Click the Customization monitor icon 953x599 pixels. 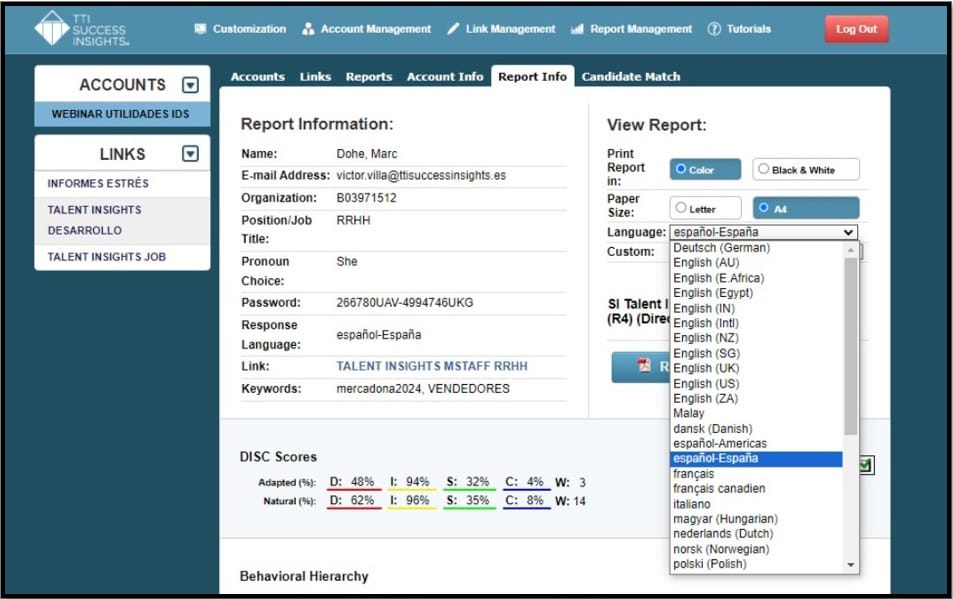click(x=200, y=29)
